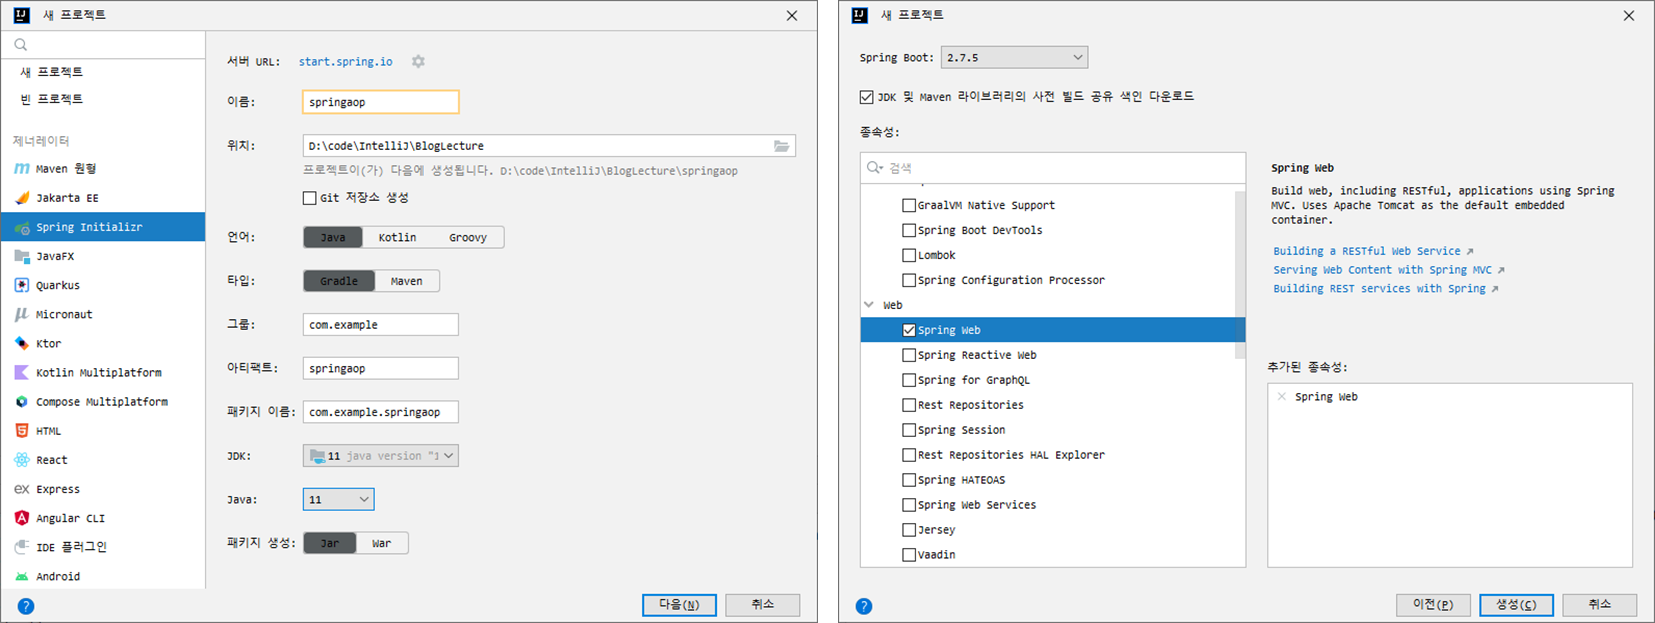Click the Express ex icon
The image size is (1655, 623).
(22, 489)
